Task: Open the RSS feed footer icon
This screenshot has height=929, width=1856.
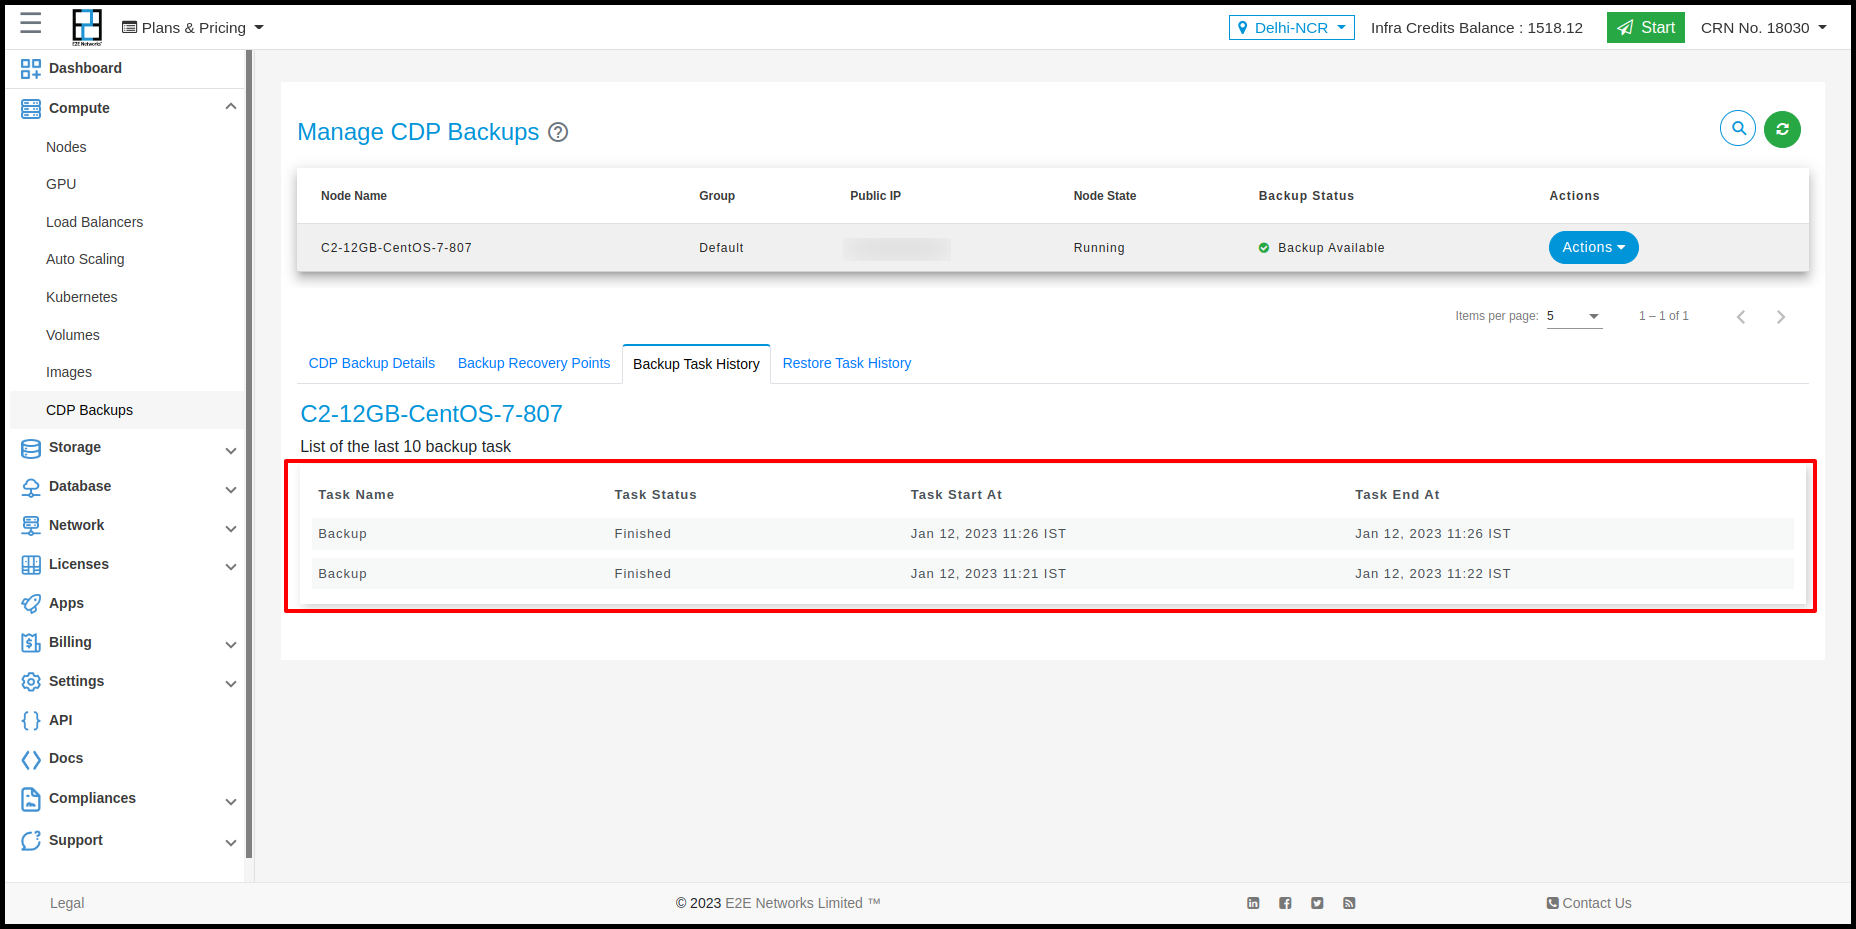Action: click(x=1349, y=903)
